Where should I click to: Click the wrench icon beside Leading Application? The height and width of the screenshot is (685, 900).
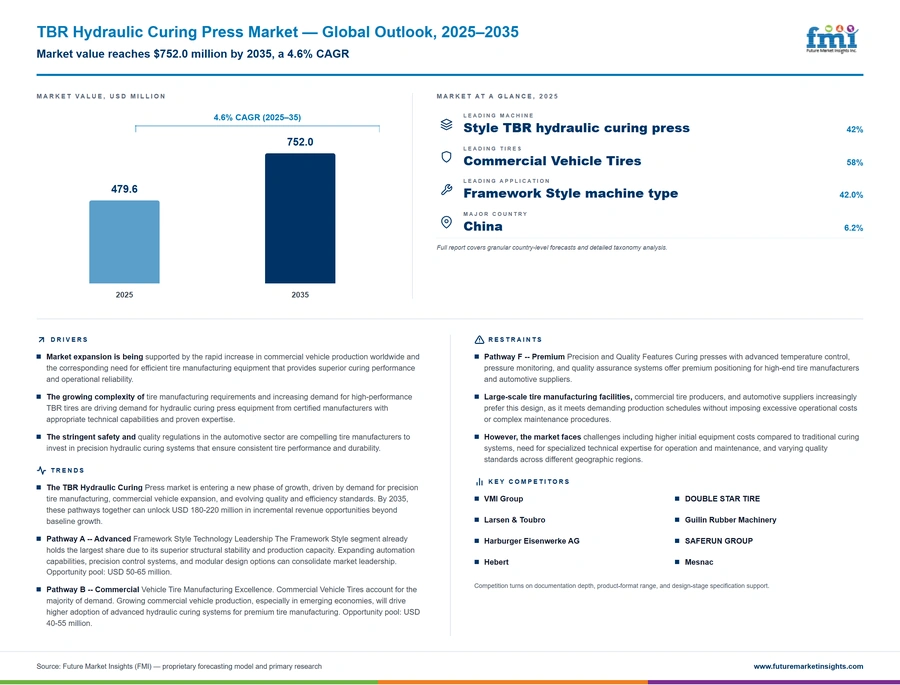click(446, 189)
